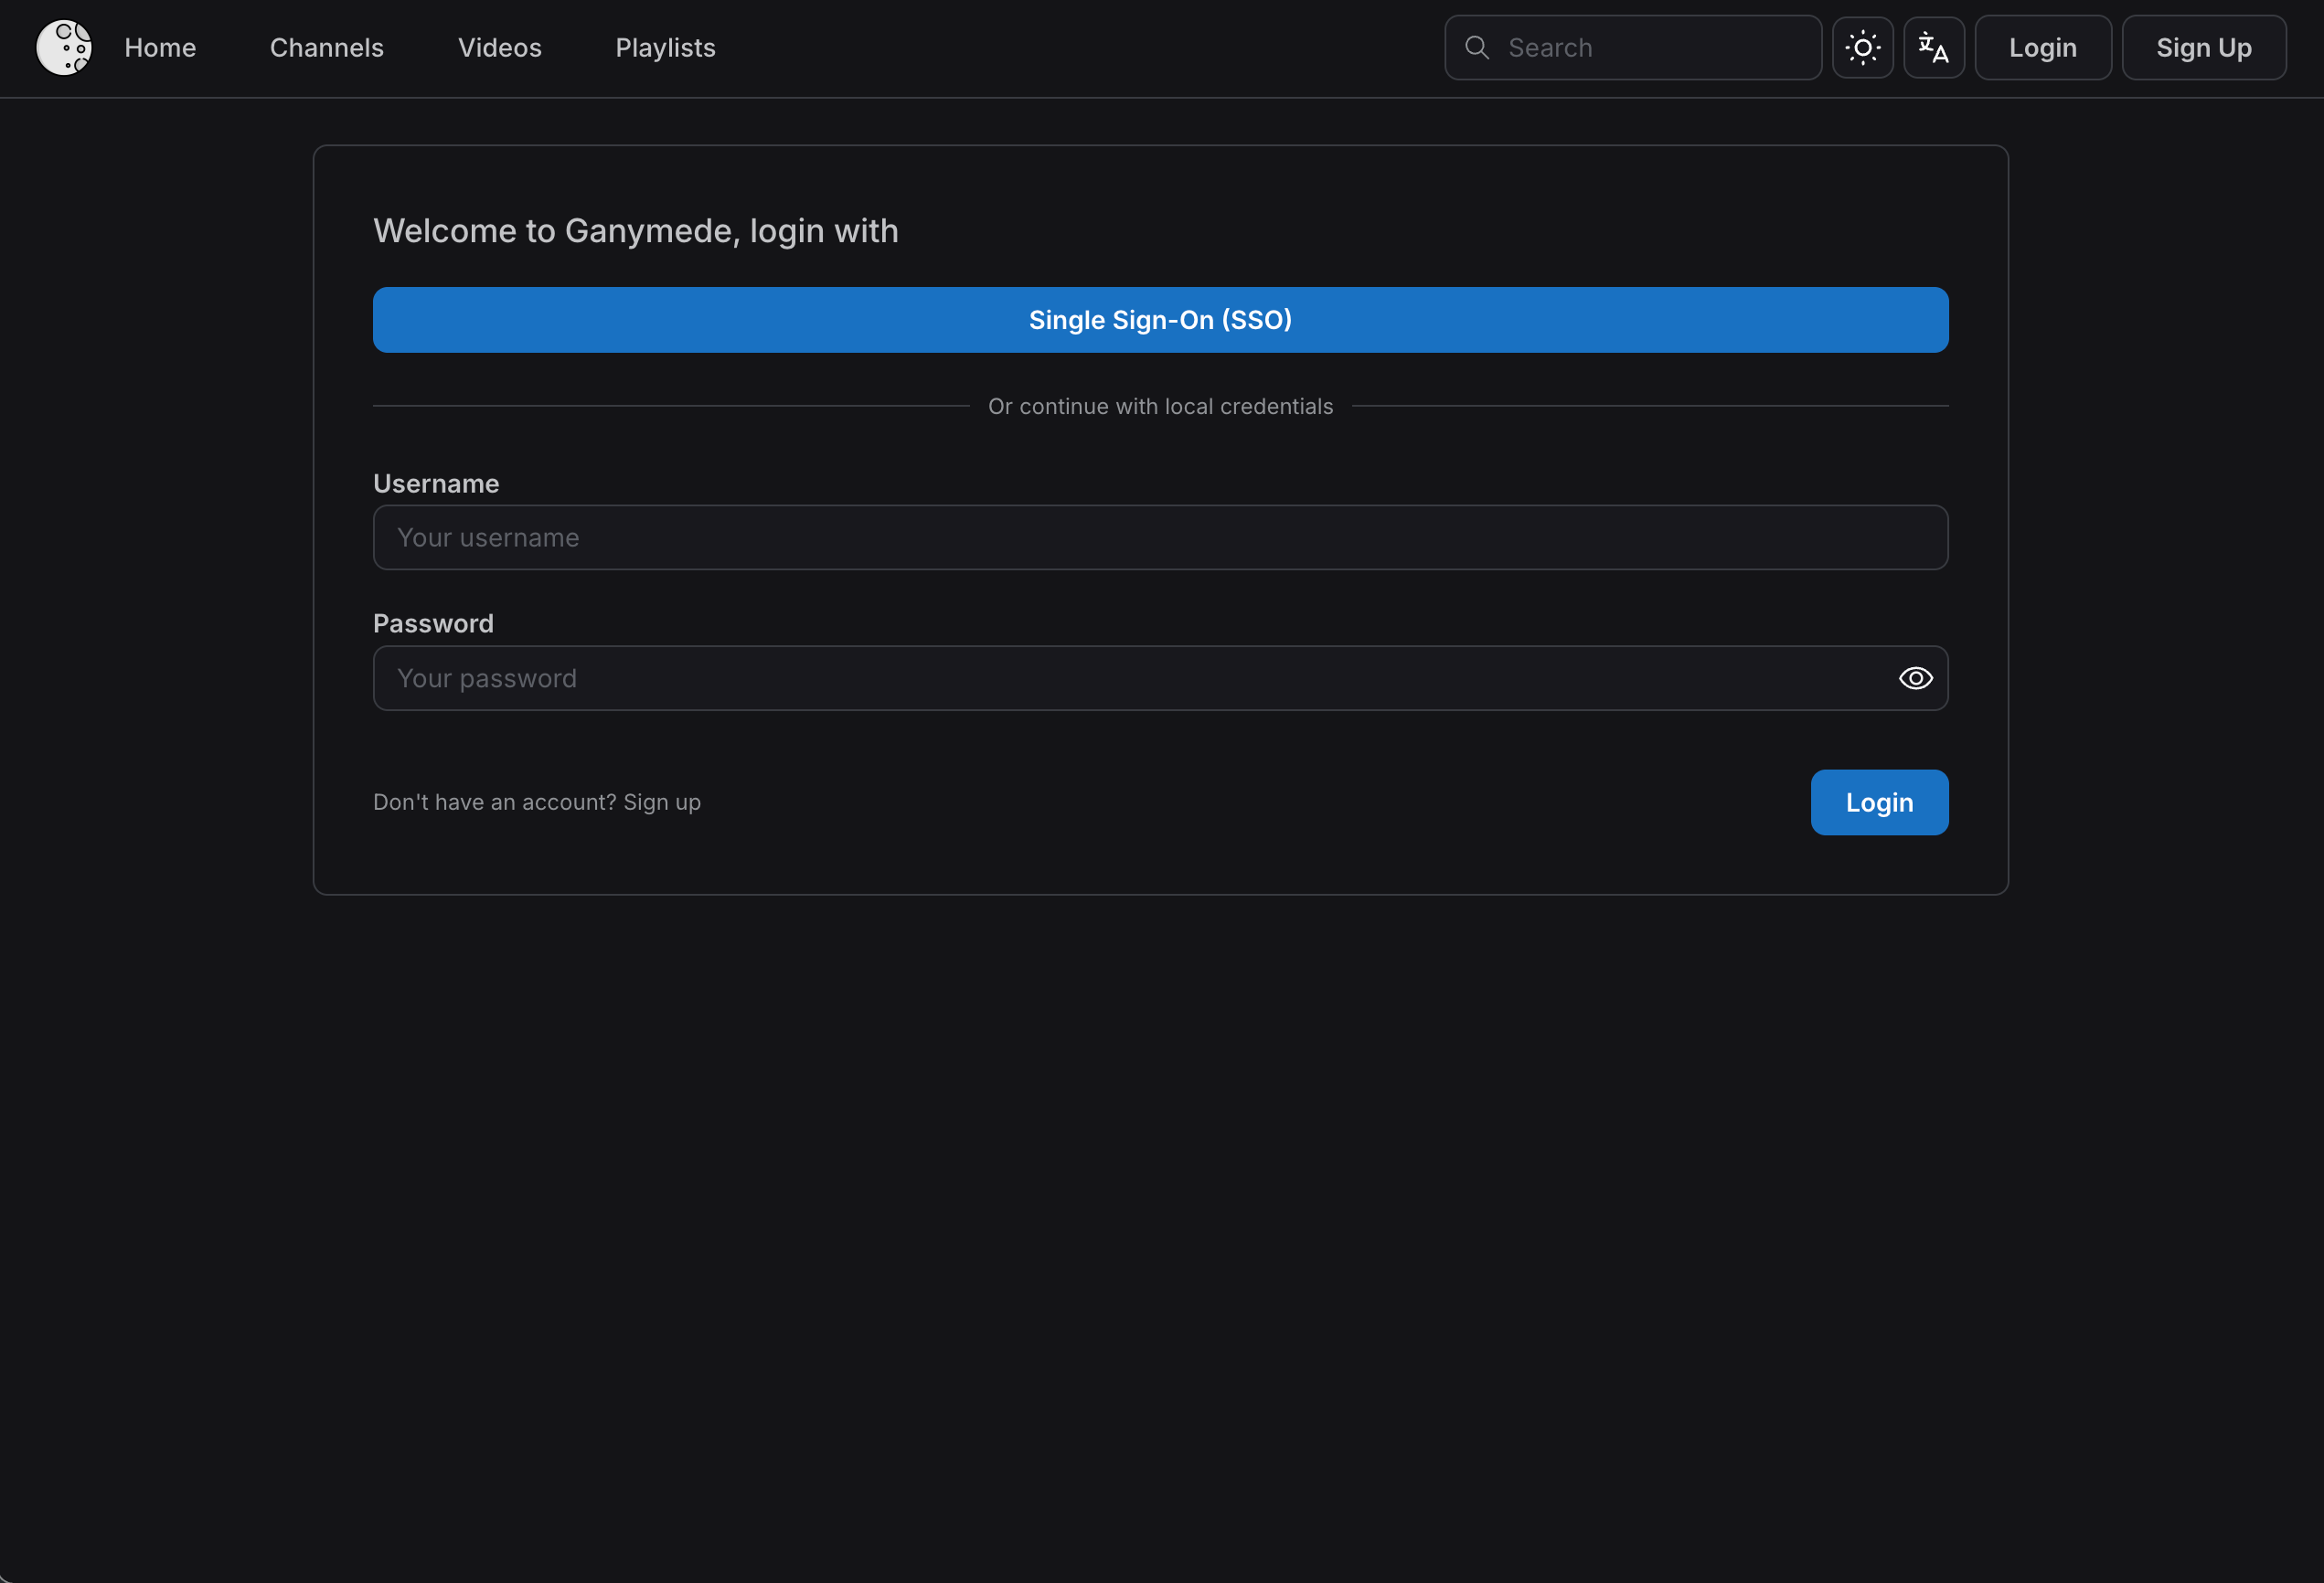Open the Home nav item
Viewport: 2324px width, 1583px height.
tap(160, 47)
